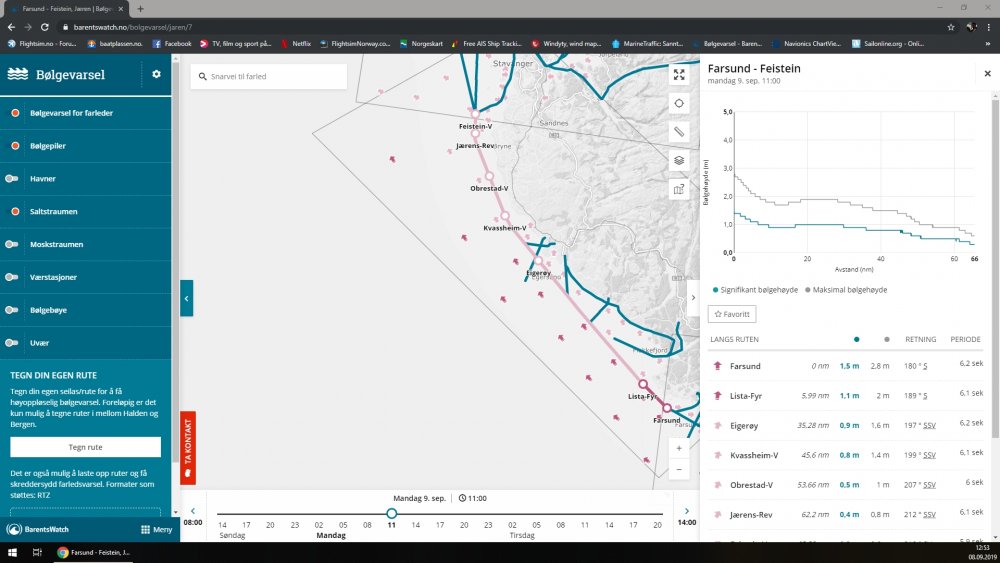This screenshot has height=563, width=1000.
Task: Click the BarentsWatch logo
Action: [37, 529]
